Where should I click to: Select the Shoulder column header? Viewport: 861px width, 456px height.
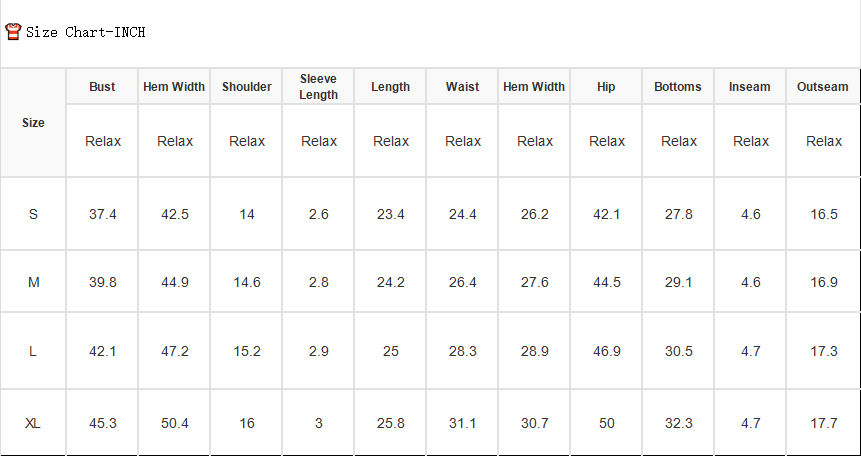(247, 87)
